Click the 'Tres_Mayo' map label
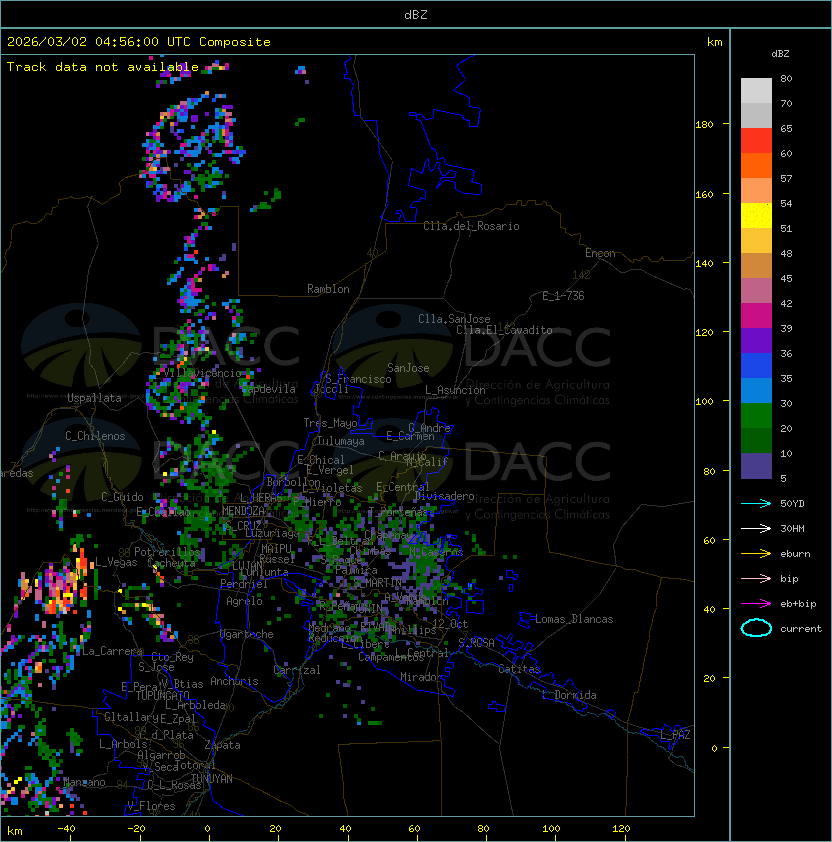832x842 pixels. 330,423
